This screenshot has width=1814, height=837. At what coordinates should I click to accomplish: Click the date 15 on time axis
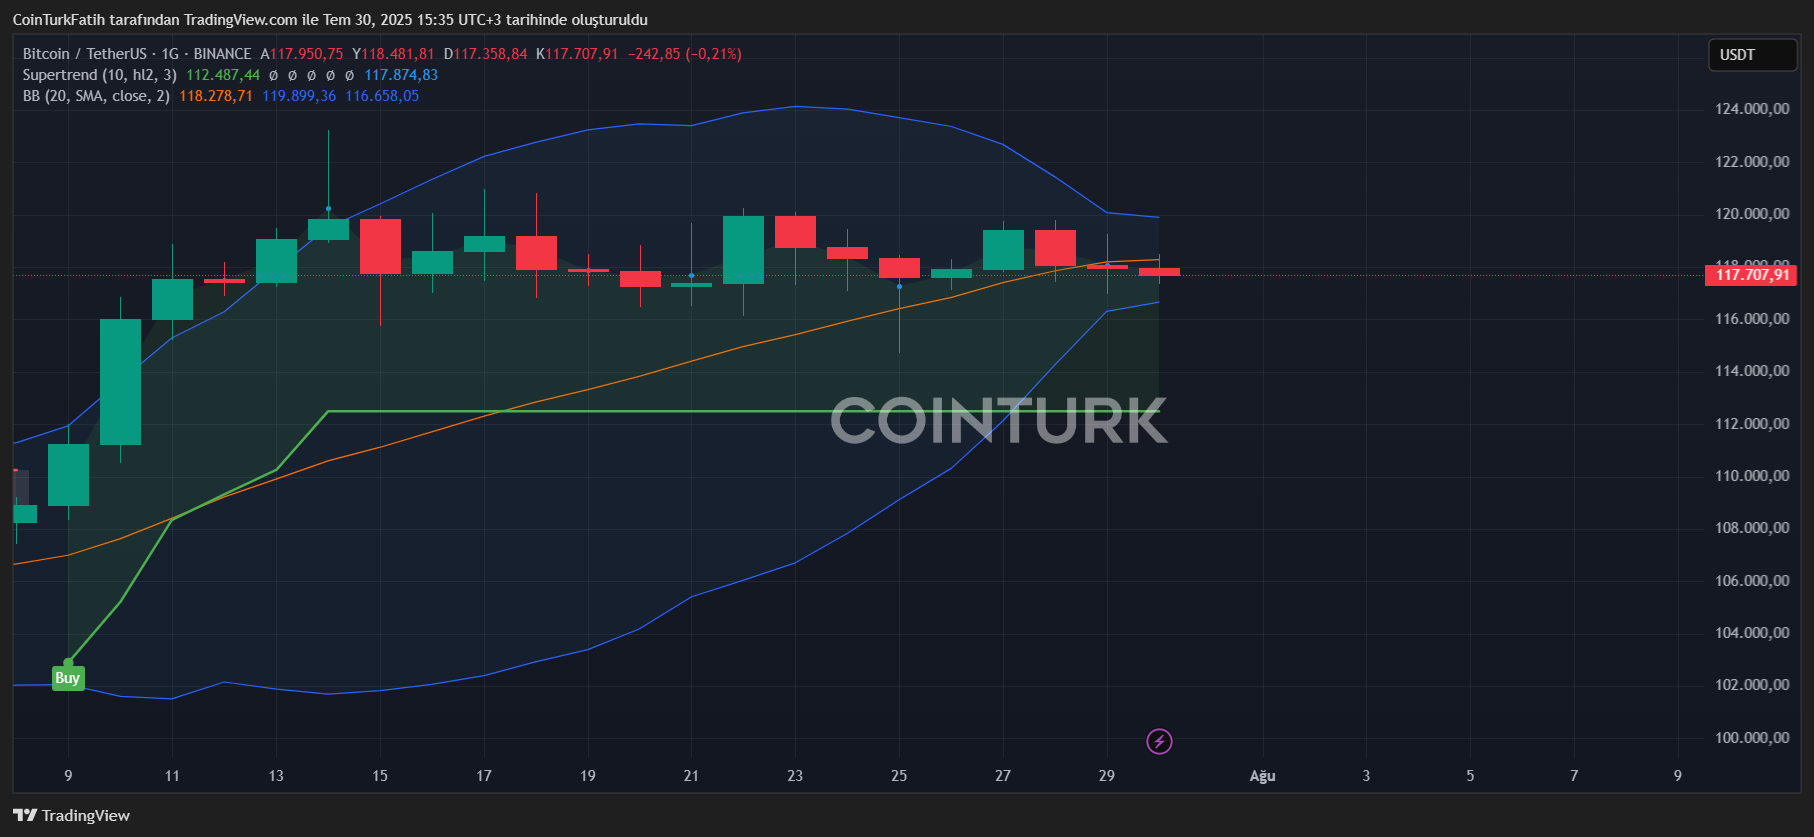(380, 776)
